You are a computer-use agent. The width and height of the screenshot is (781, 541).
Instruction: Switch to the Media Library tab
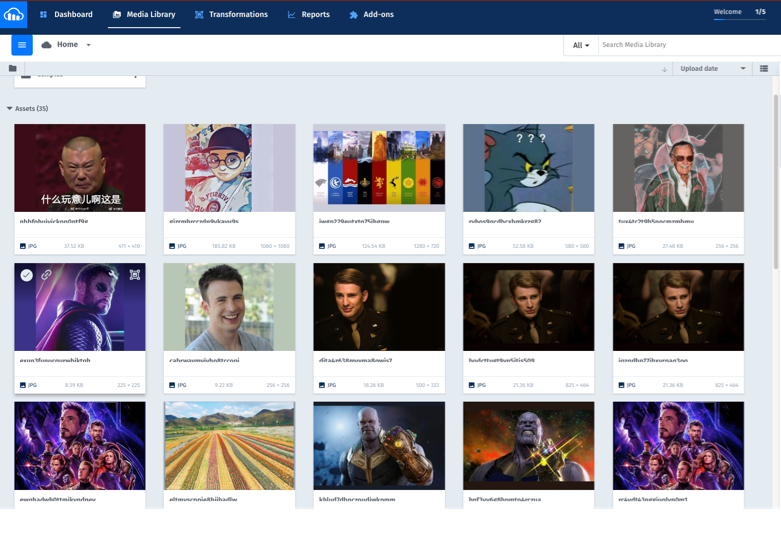pos(144,14)
